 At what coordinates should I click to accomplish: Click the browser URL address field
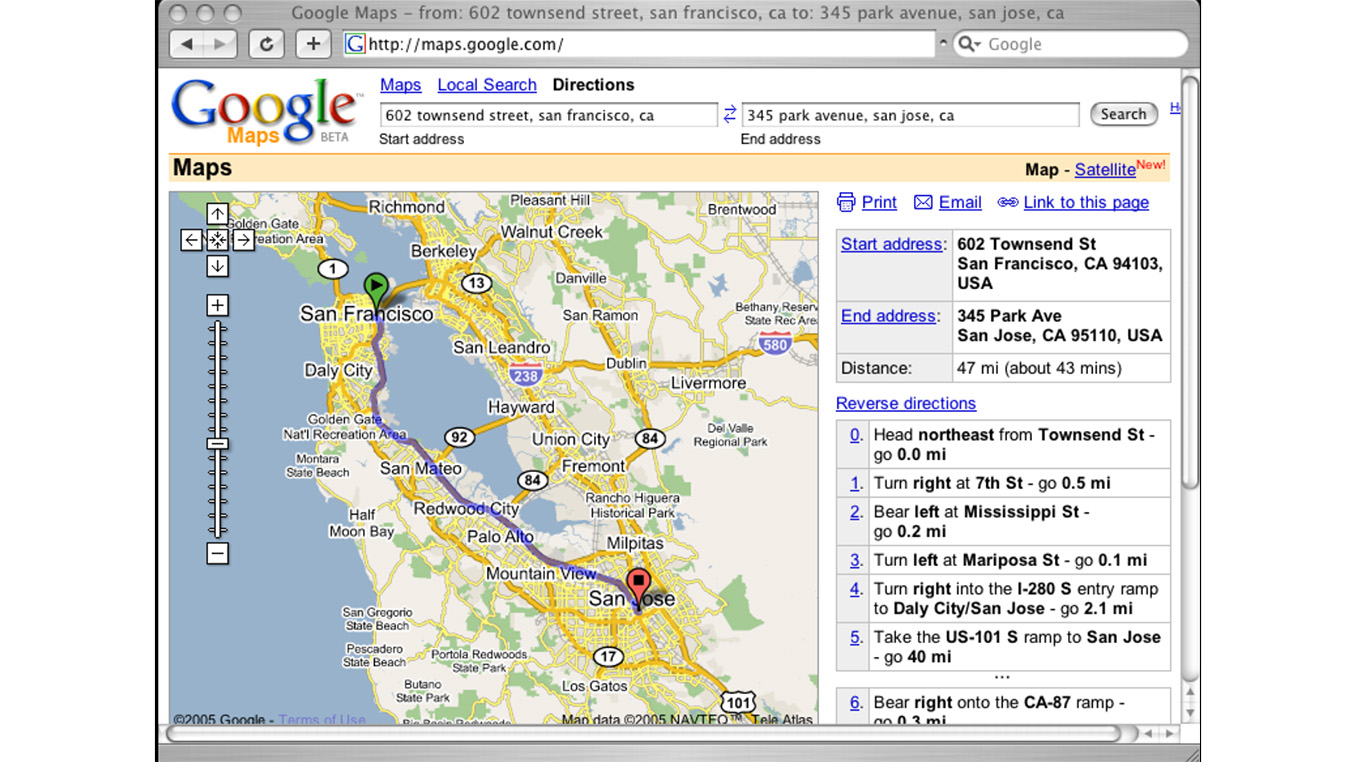(x=641, y=44)
